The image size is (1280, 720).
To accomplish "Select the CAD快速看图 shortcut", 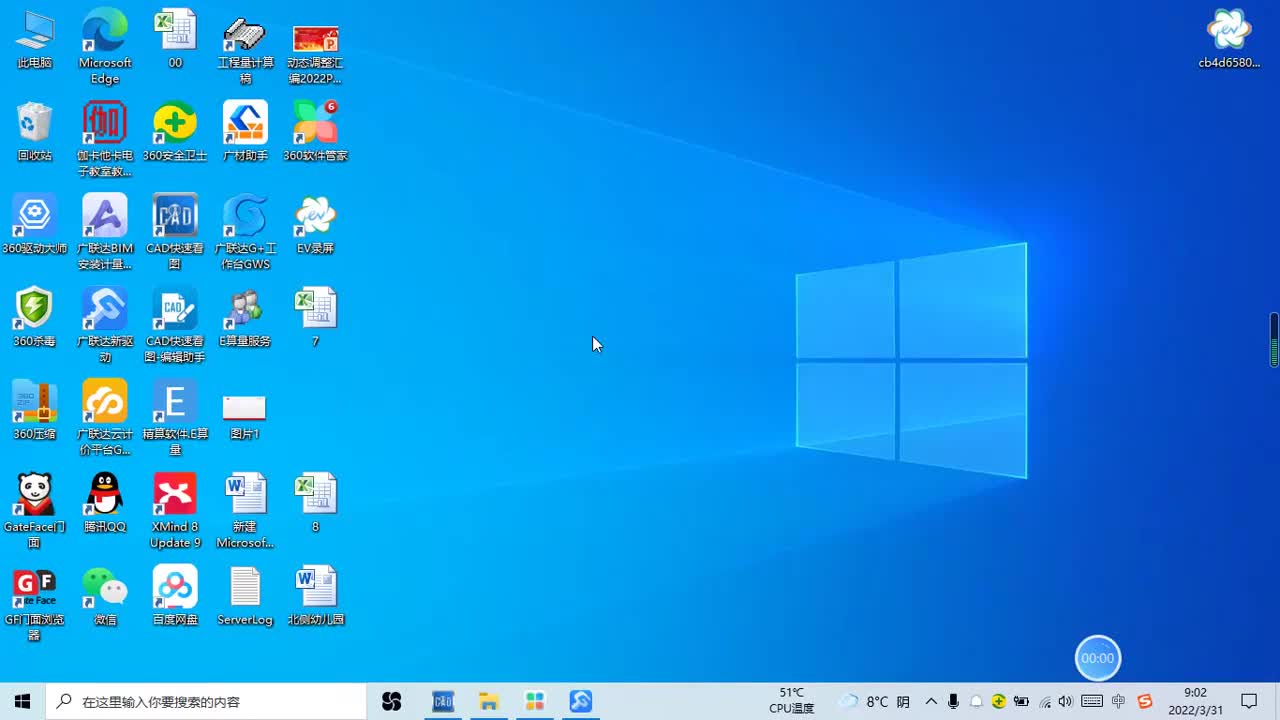I will pyautogui.click(x=175, y=232).
